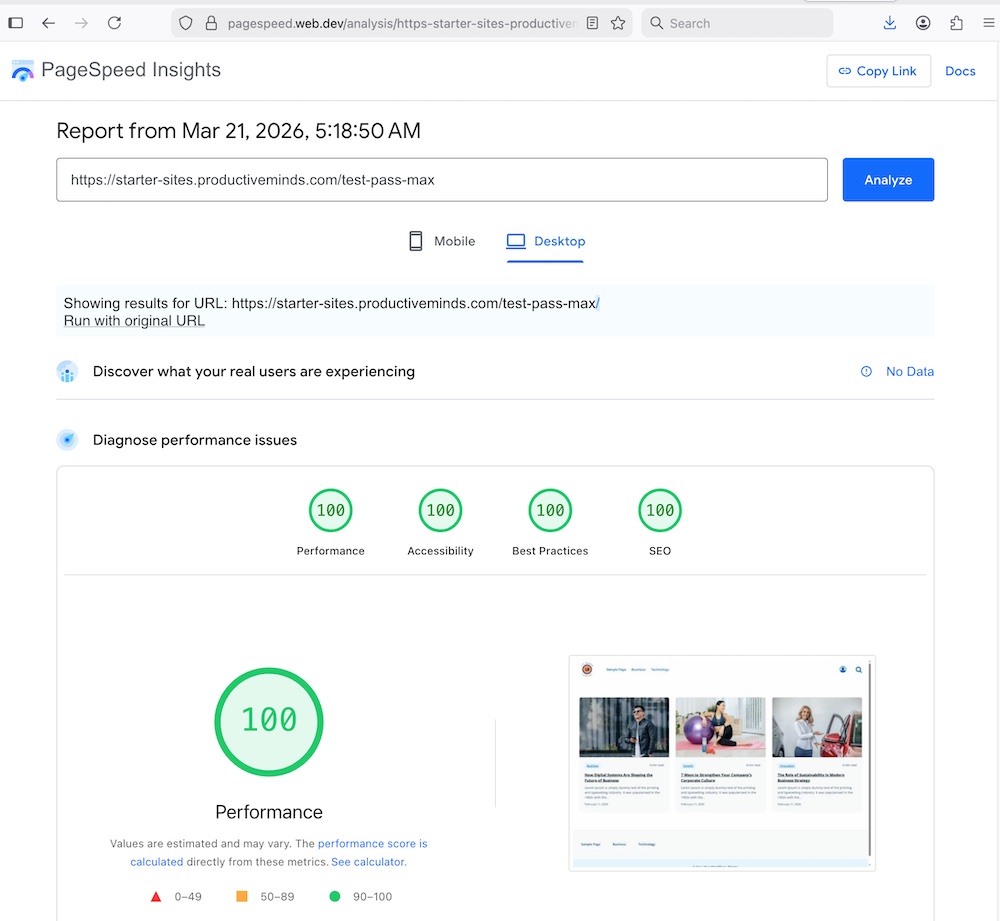Bookmark this page with the star icon
The height and width of the screenshot is (921, 1000).
(618, 23)
